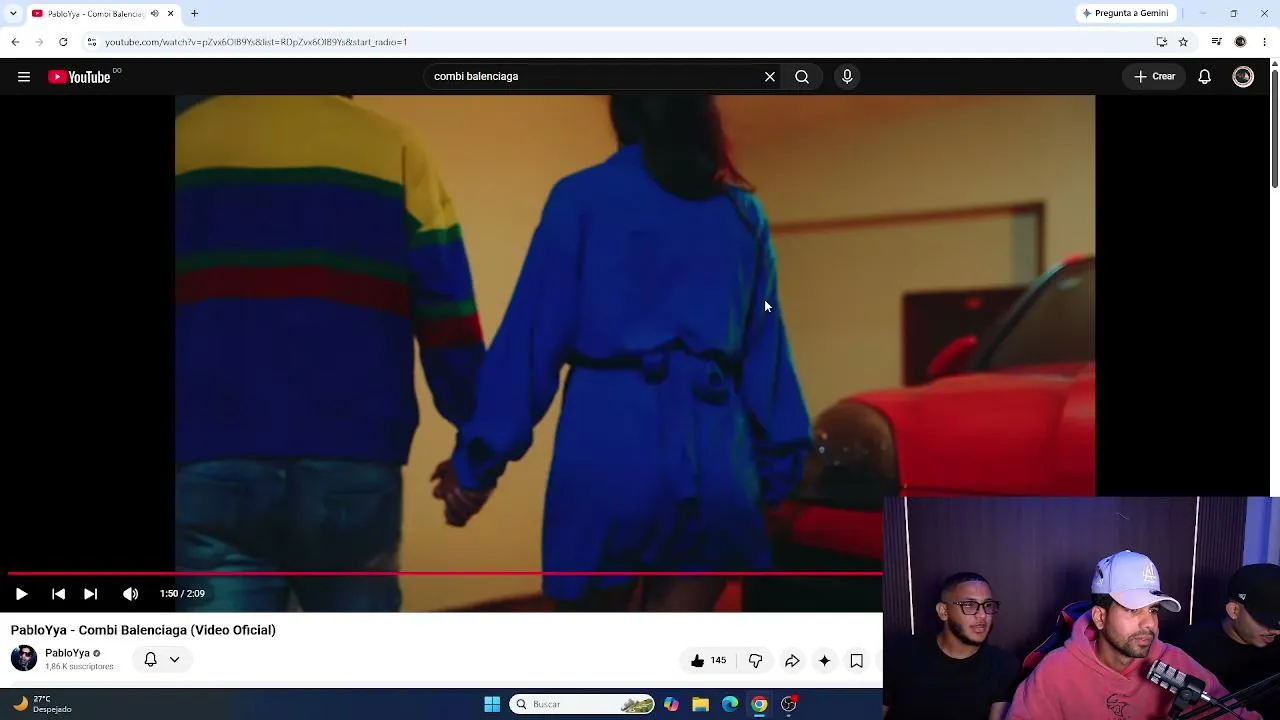
Task: Go forward in browser history
Action: 39,42
